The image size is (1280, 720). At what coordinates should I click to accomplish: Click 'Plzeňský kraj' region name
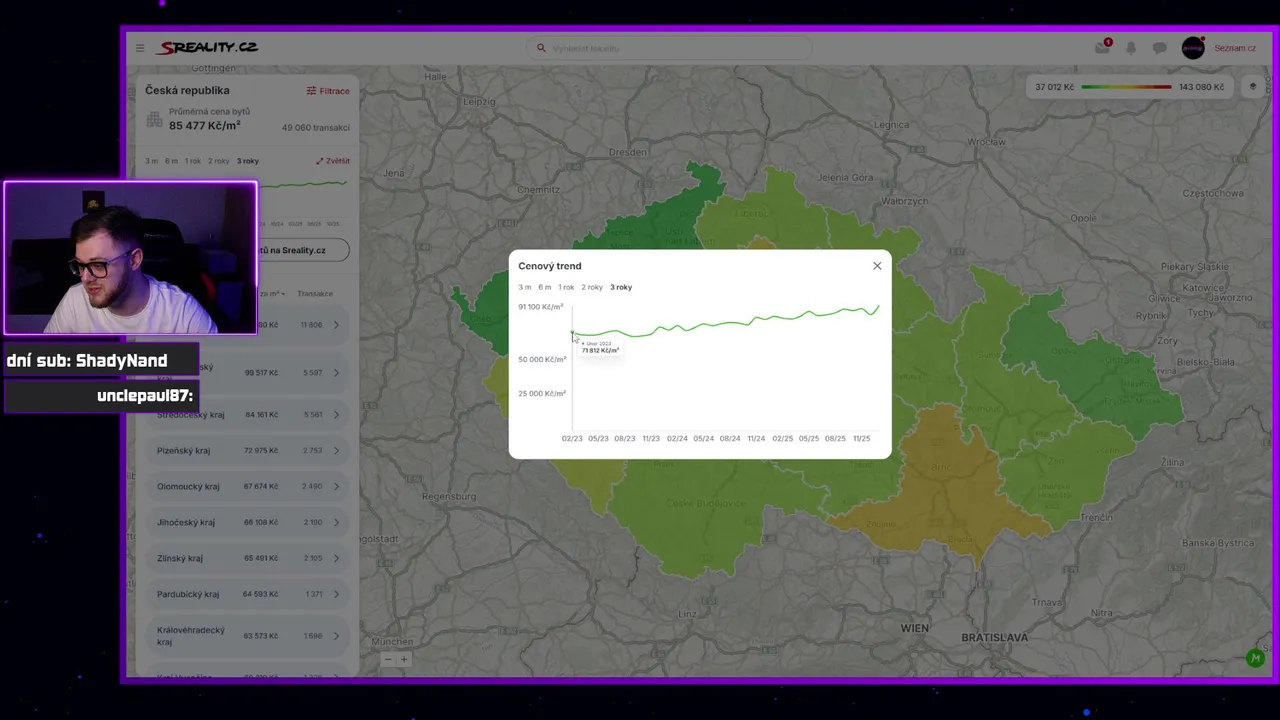(x=183, y=451)
